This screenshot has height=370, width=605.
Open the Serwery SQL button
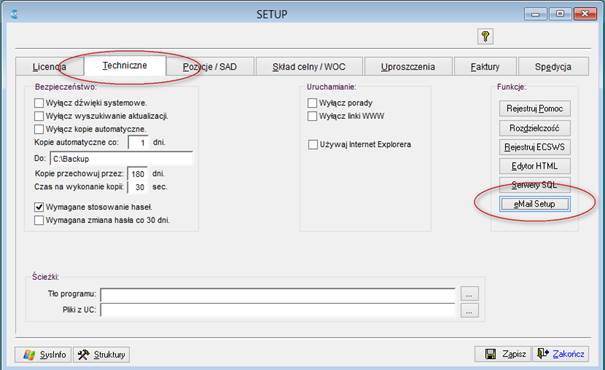(x=535, y=185)
